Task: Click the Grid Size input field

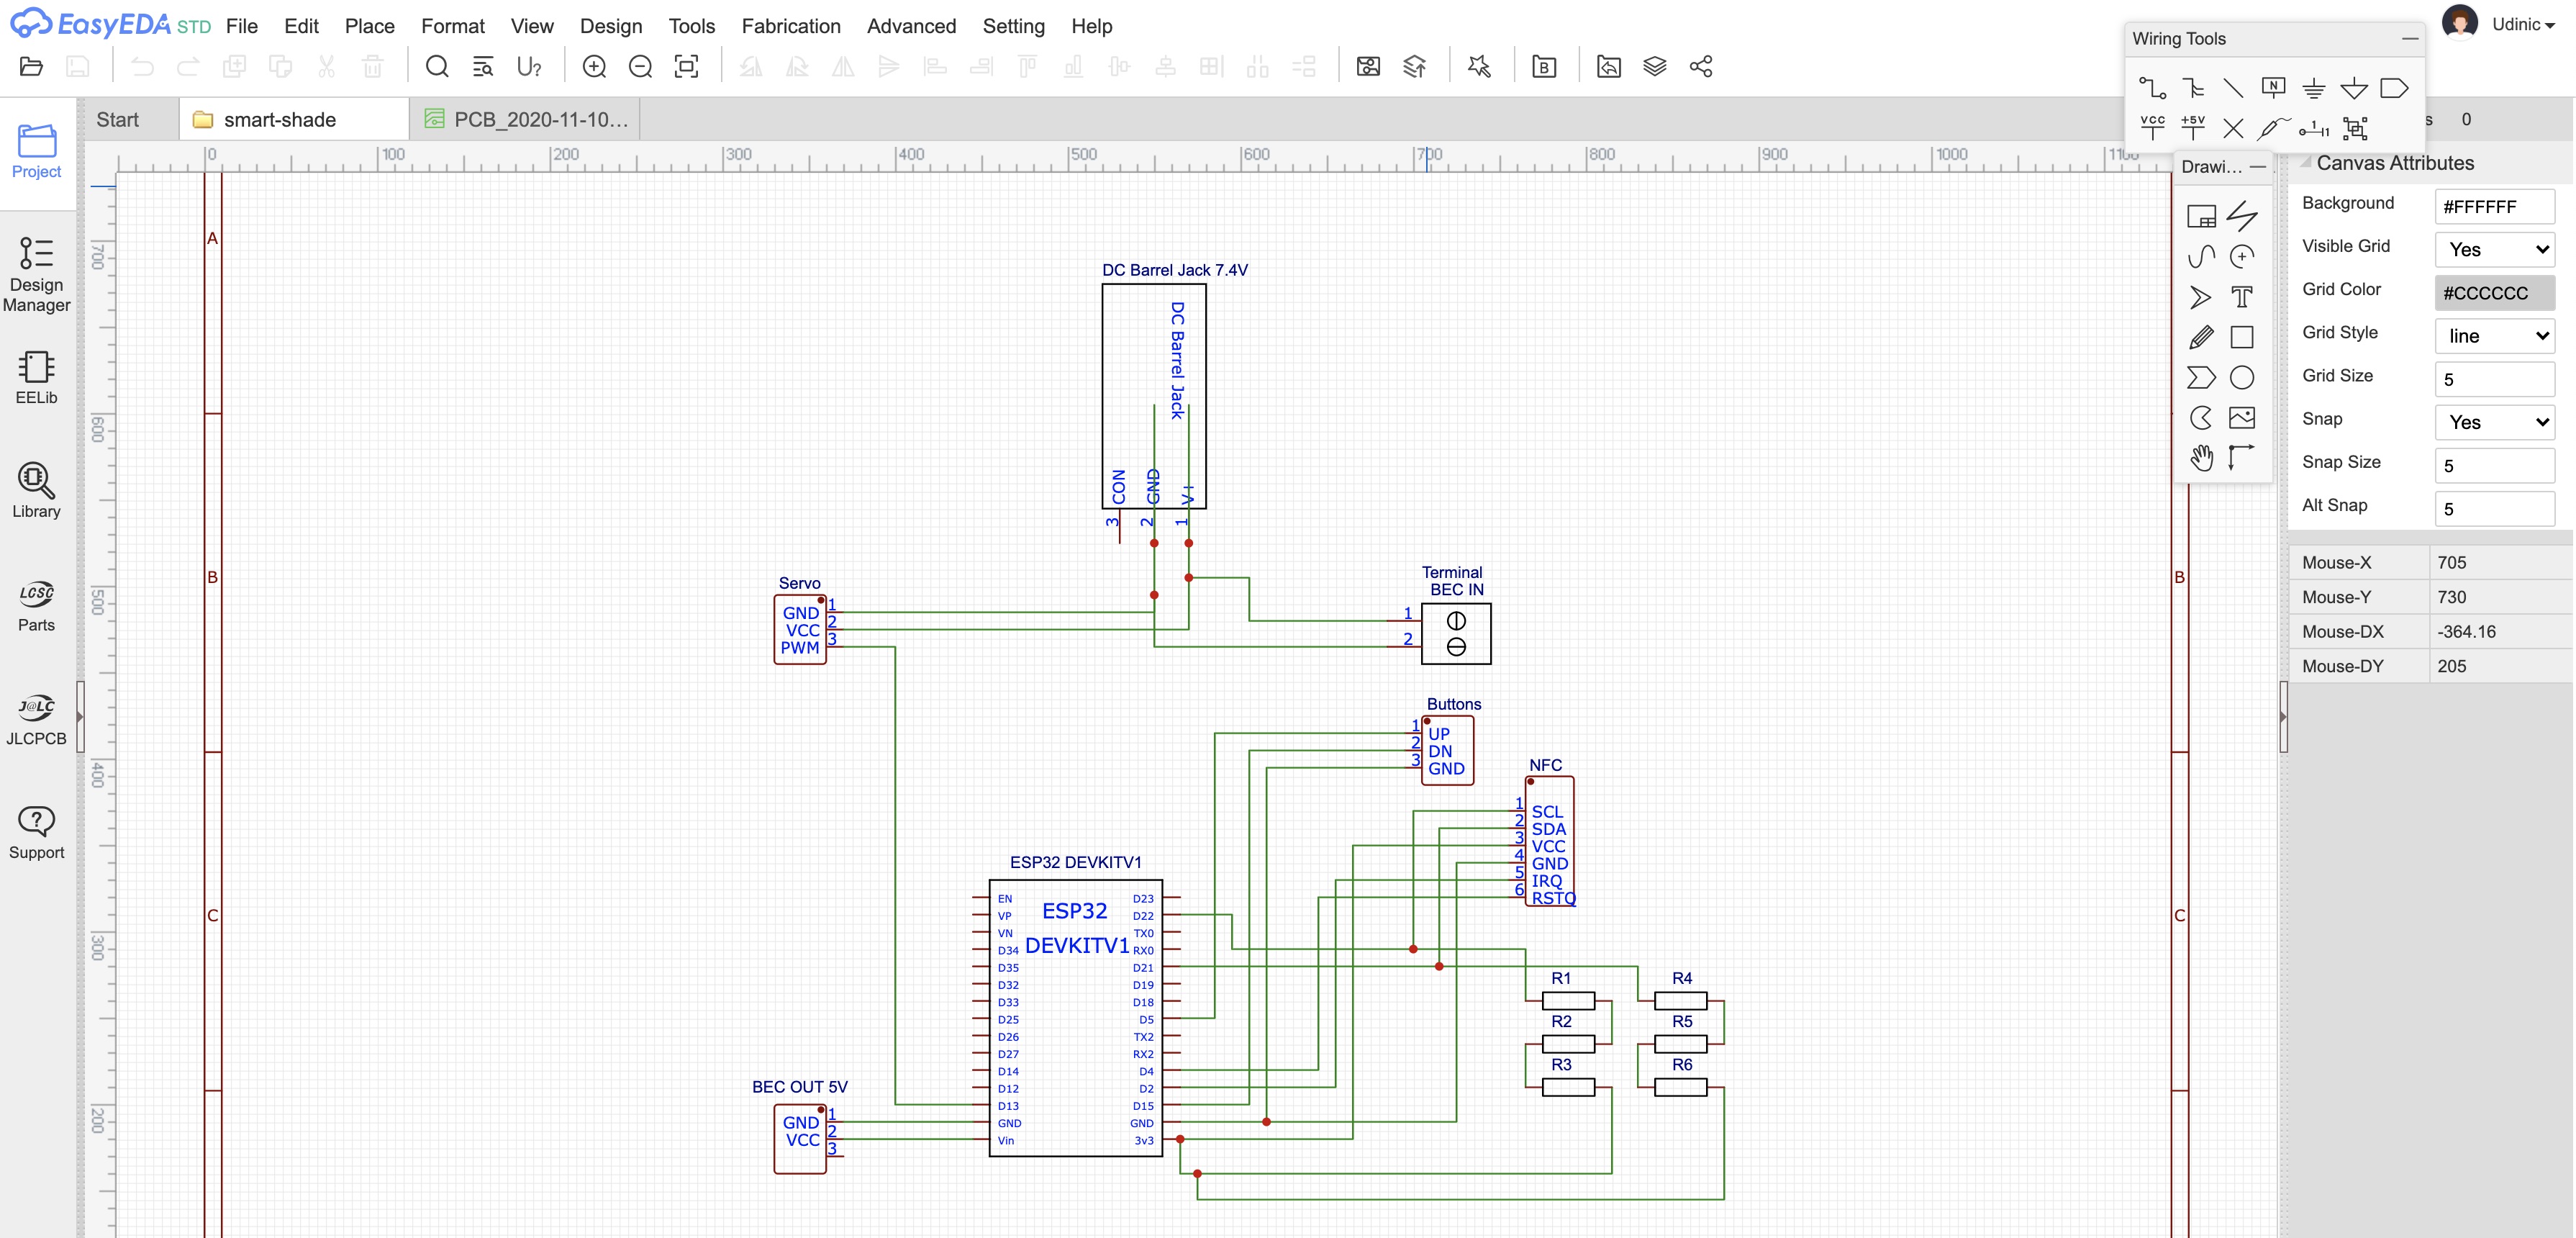Action: (2494, 379)
